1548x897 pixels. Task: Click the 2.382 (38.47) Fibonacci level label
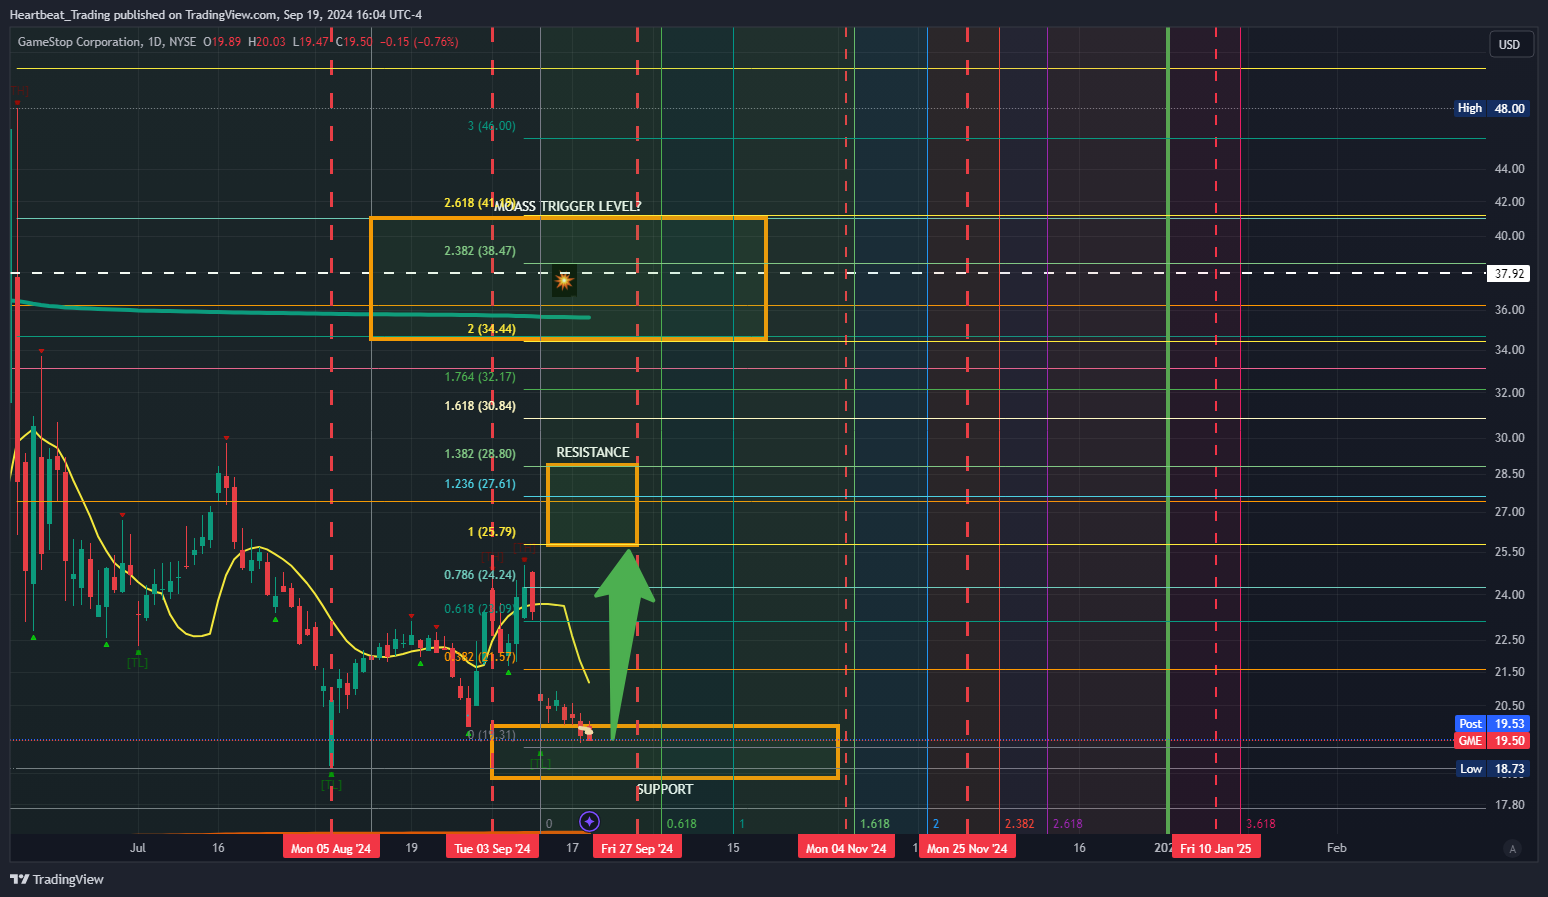click(x=480, y=251)
